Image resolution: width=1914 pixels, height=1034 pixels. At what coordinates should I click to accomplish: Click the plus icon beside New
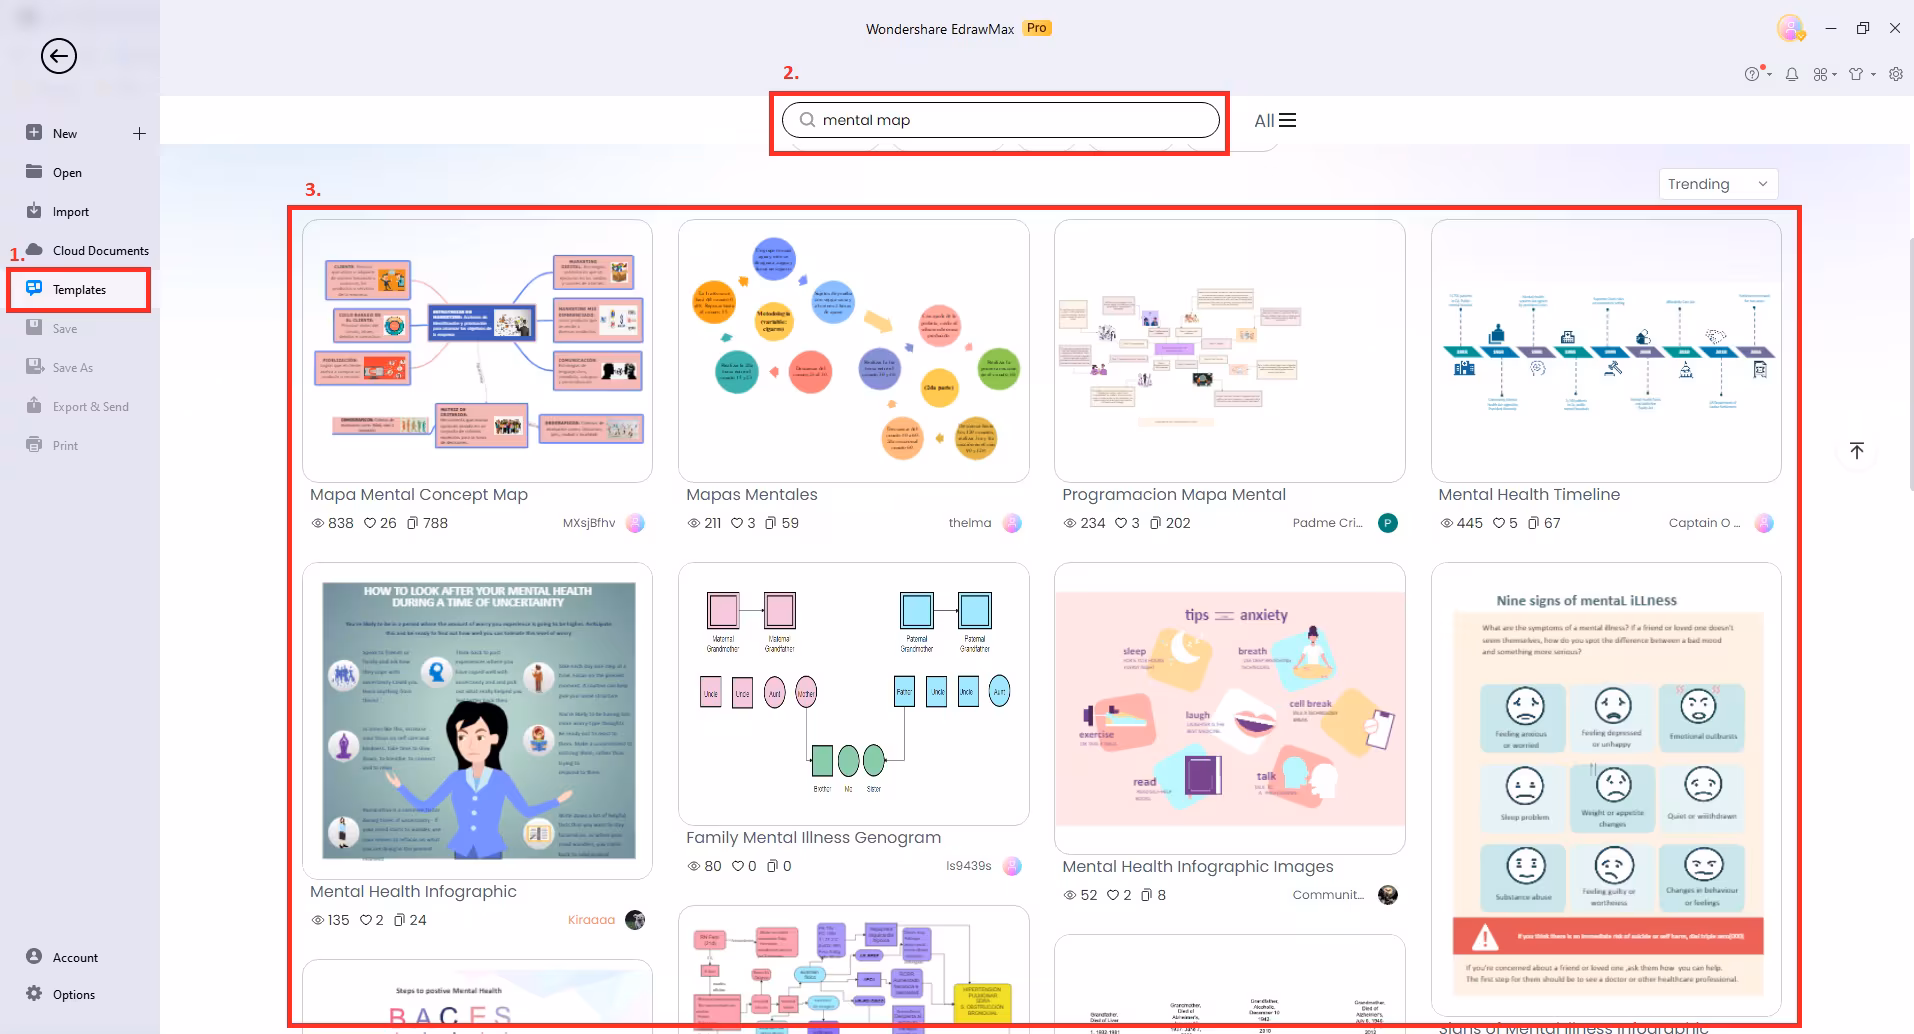click(139, 133)
